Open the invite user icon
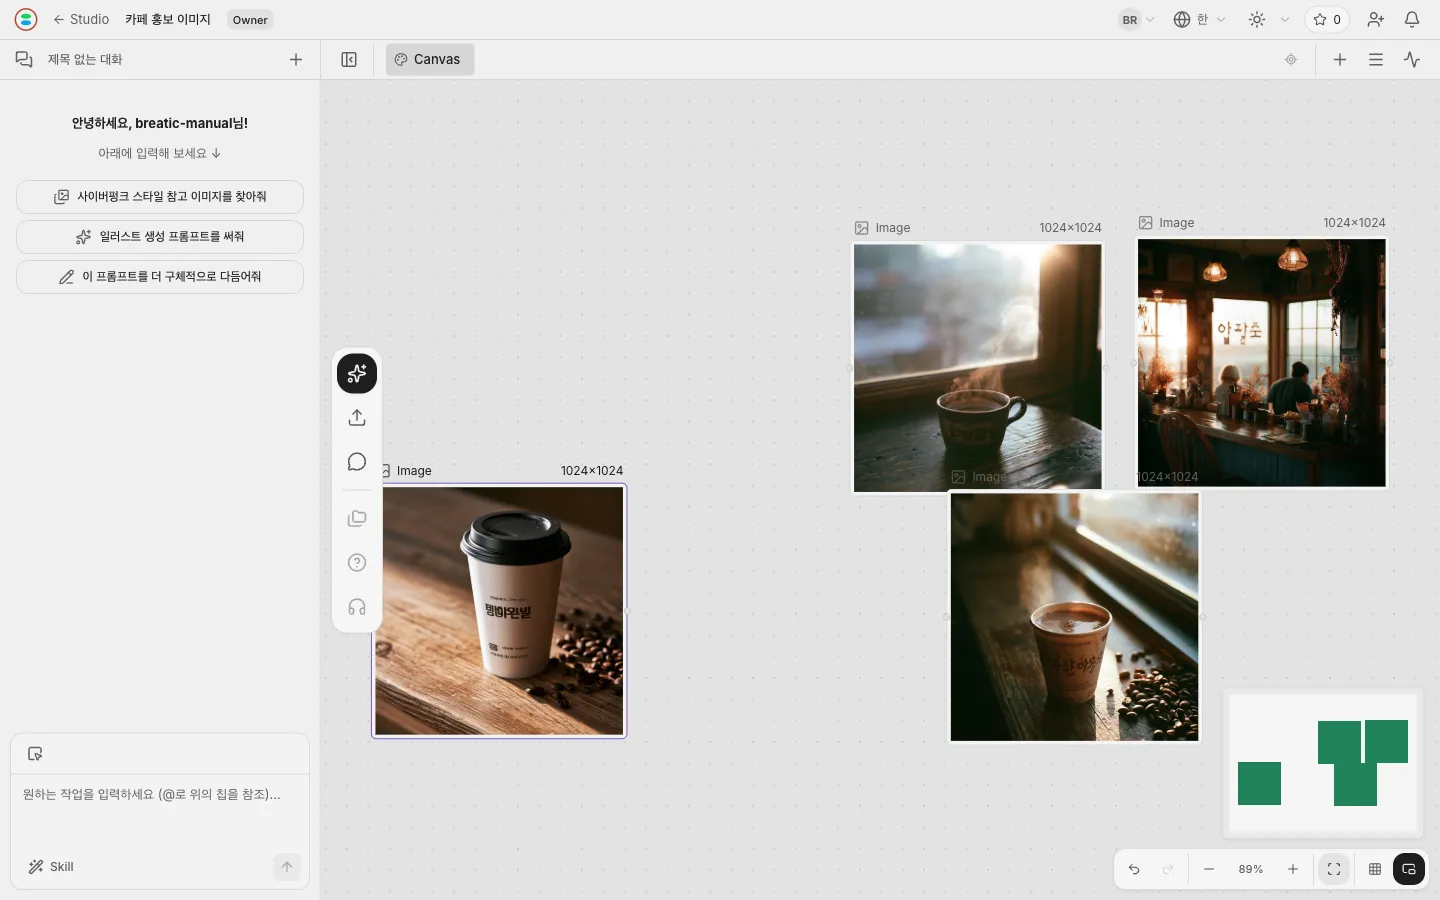 [1376, 20]
